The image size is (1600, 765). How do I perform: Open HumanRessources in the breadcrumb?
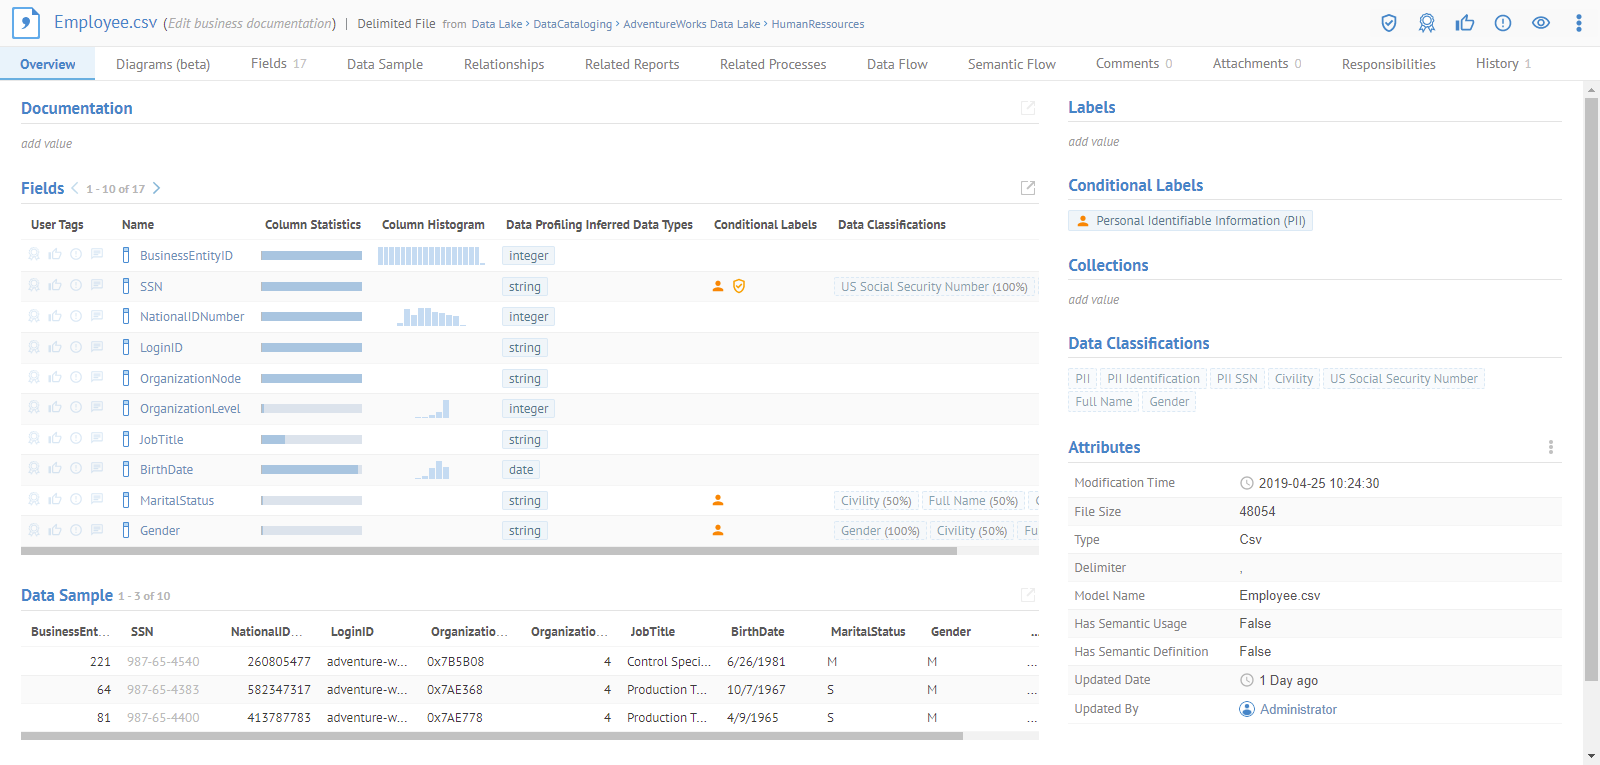click(817, 24)
